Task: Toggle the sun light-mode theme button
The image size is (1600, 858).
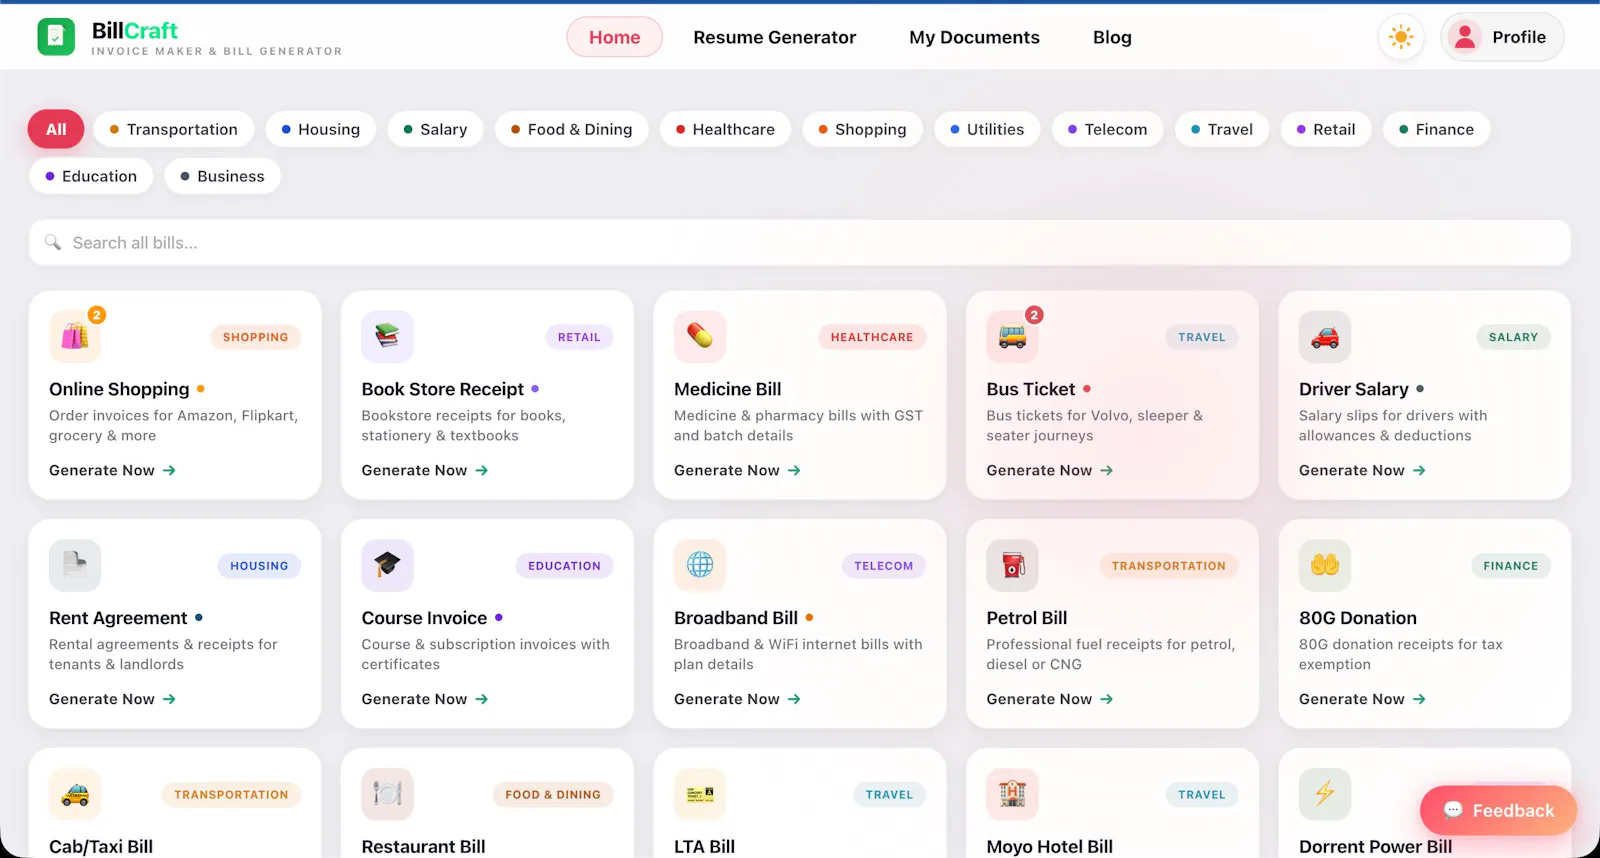Action: 1401,37
